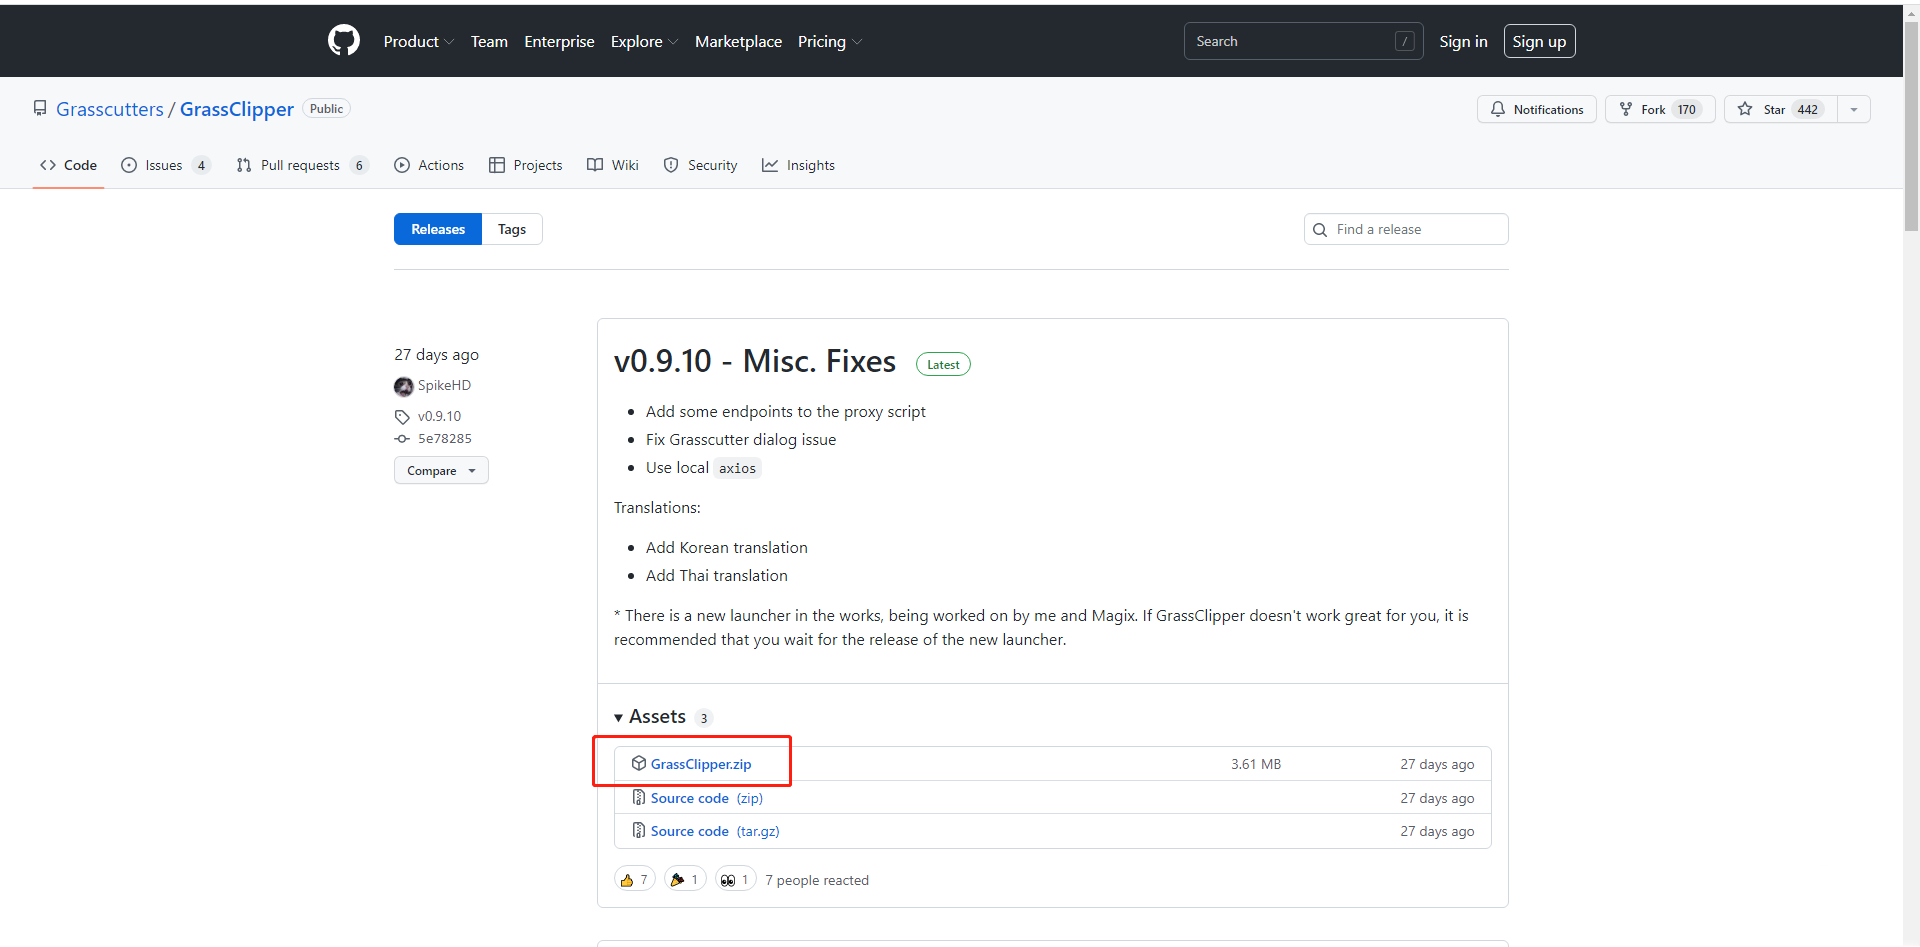Open the Product dropdown menu
The image size is (1920, 947).
pos(418,41)
